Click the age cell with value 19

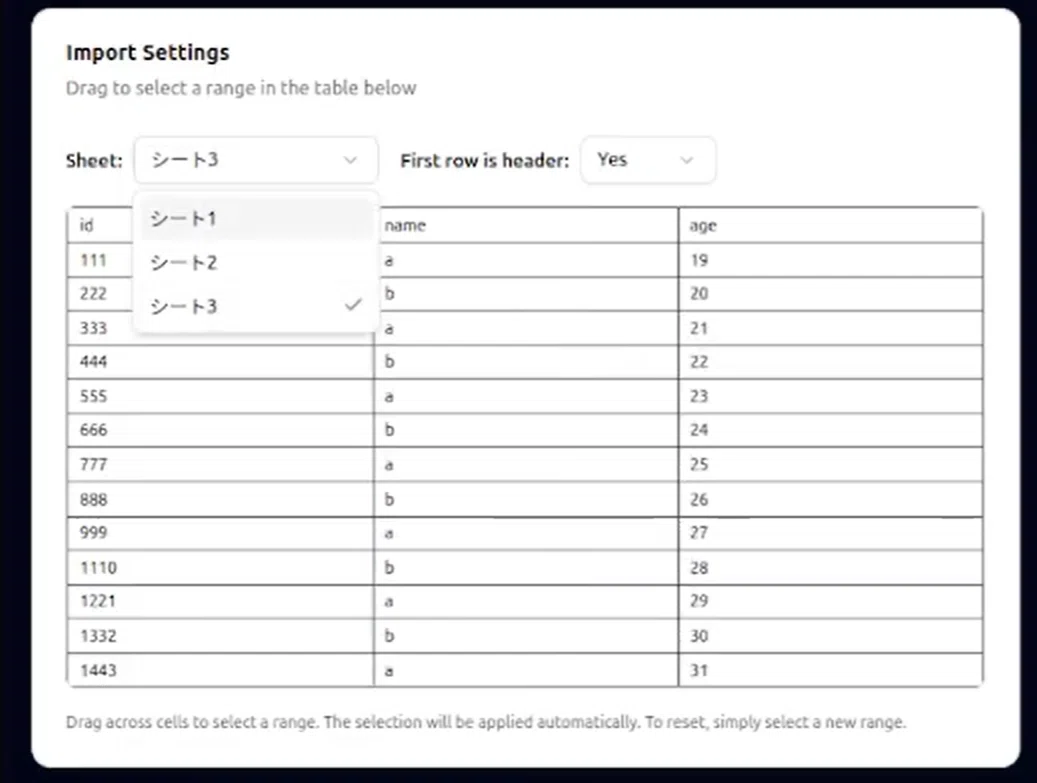pyautogui.click(x=830, y=260)
